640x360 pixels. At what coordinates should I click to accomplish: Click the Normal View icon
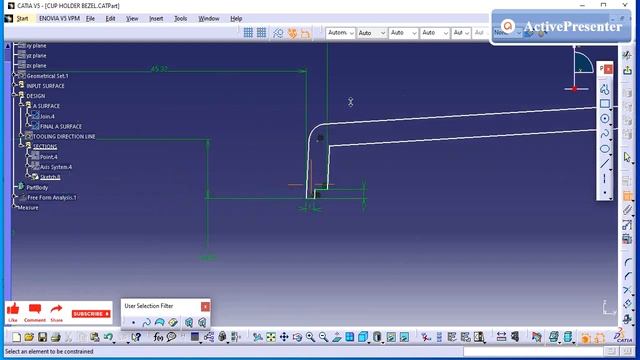tap(337, 337)
